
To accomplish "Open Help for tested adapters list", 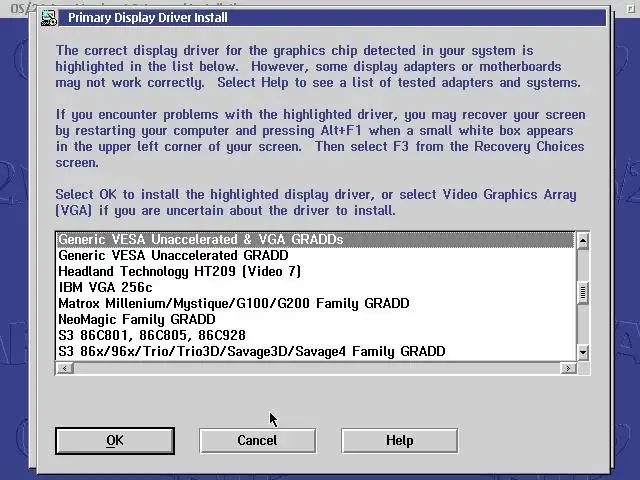I will 400,441.
